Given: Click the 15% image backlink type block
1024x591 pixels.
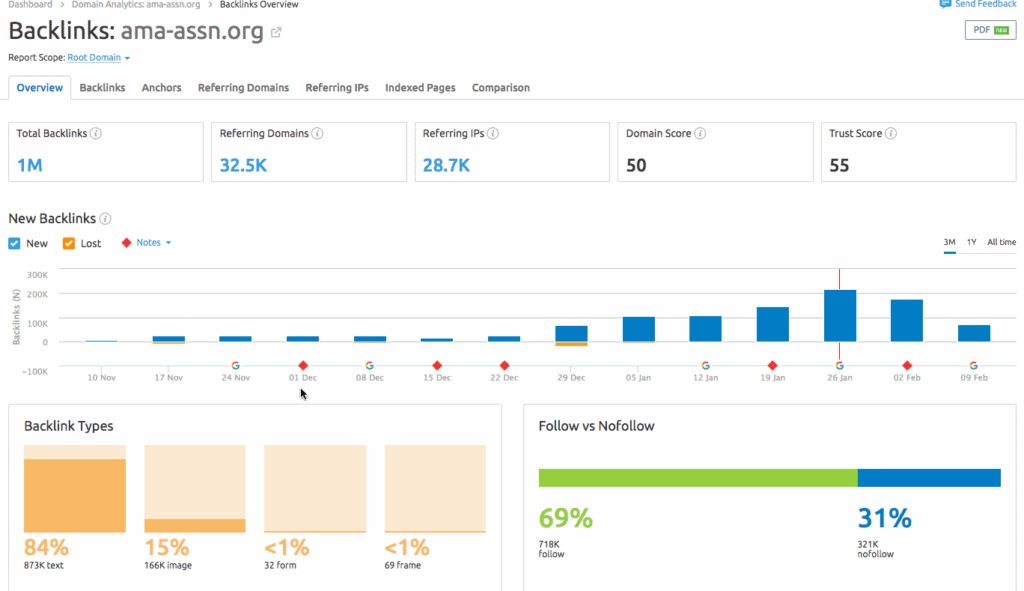Looking at the screenshot, I should tap(195, 488).
